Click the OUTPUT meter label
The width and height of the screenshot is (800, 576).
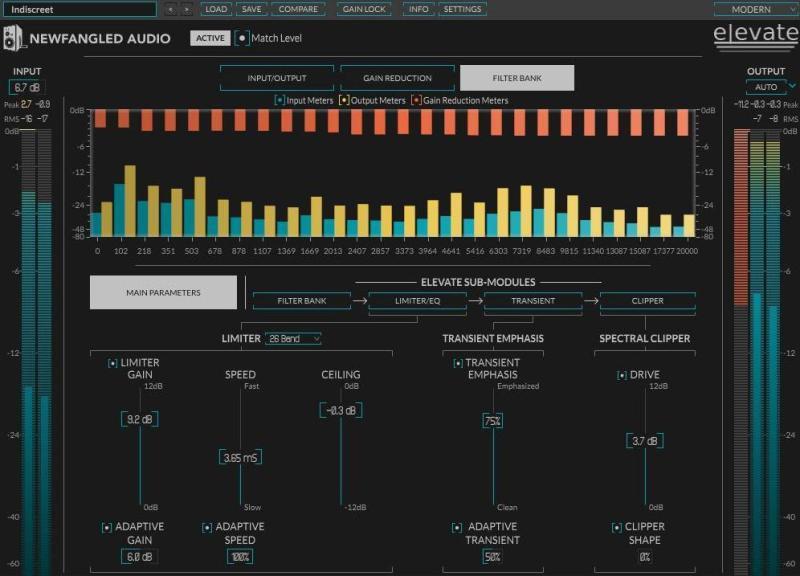pyautogui.click(x=766, y=71)
